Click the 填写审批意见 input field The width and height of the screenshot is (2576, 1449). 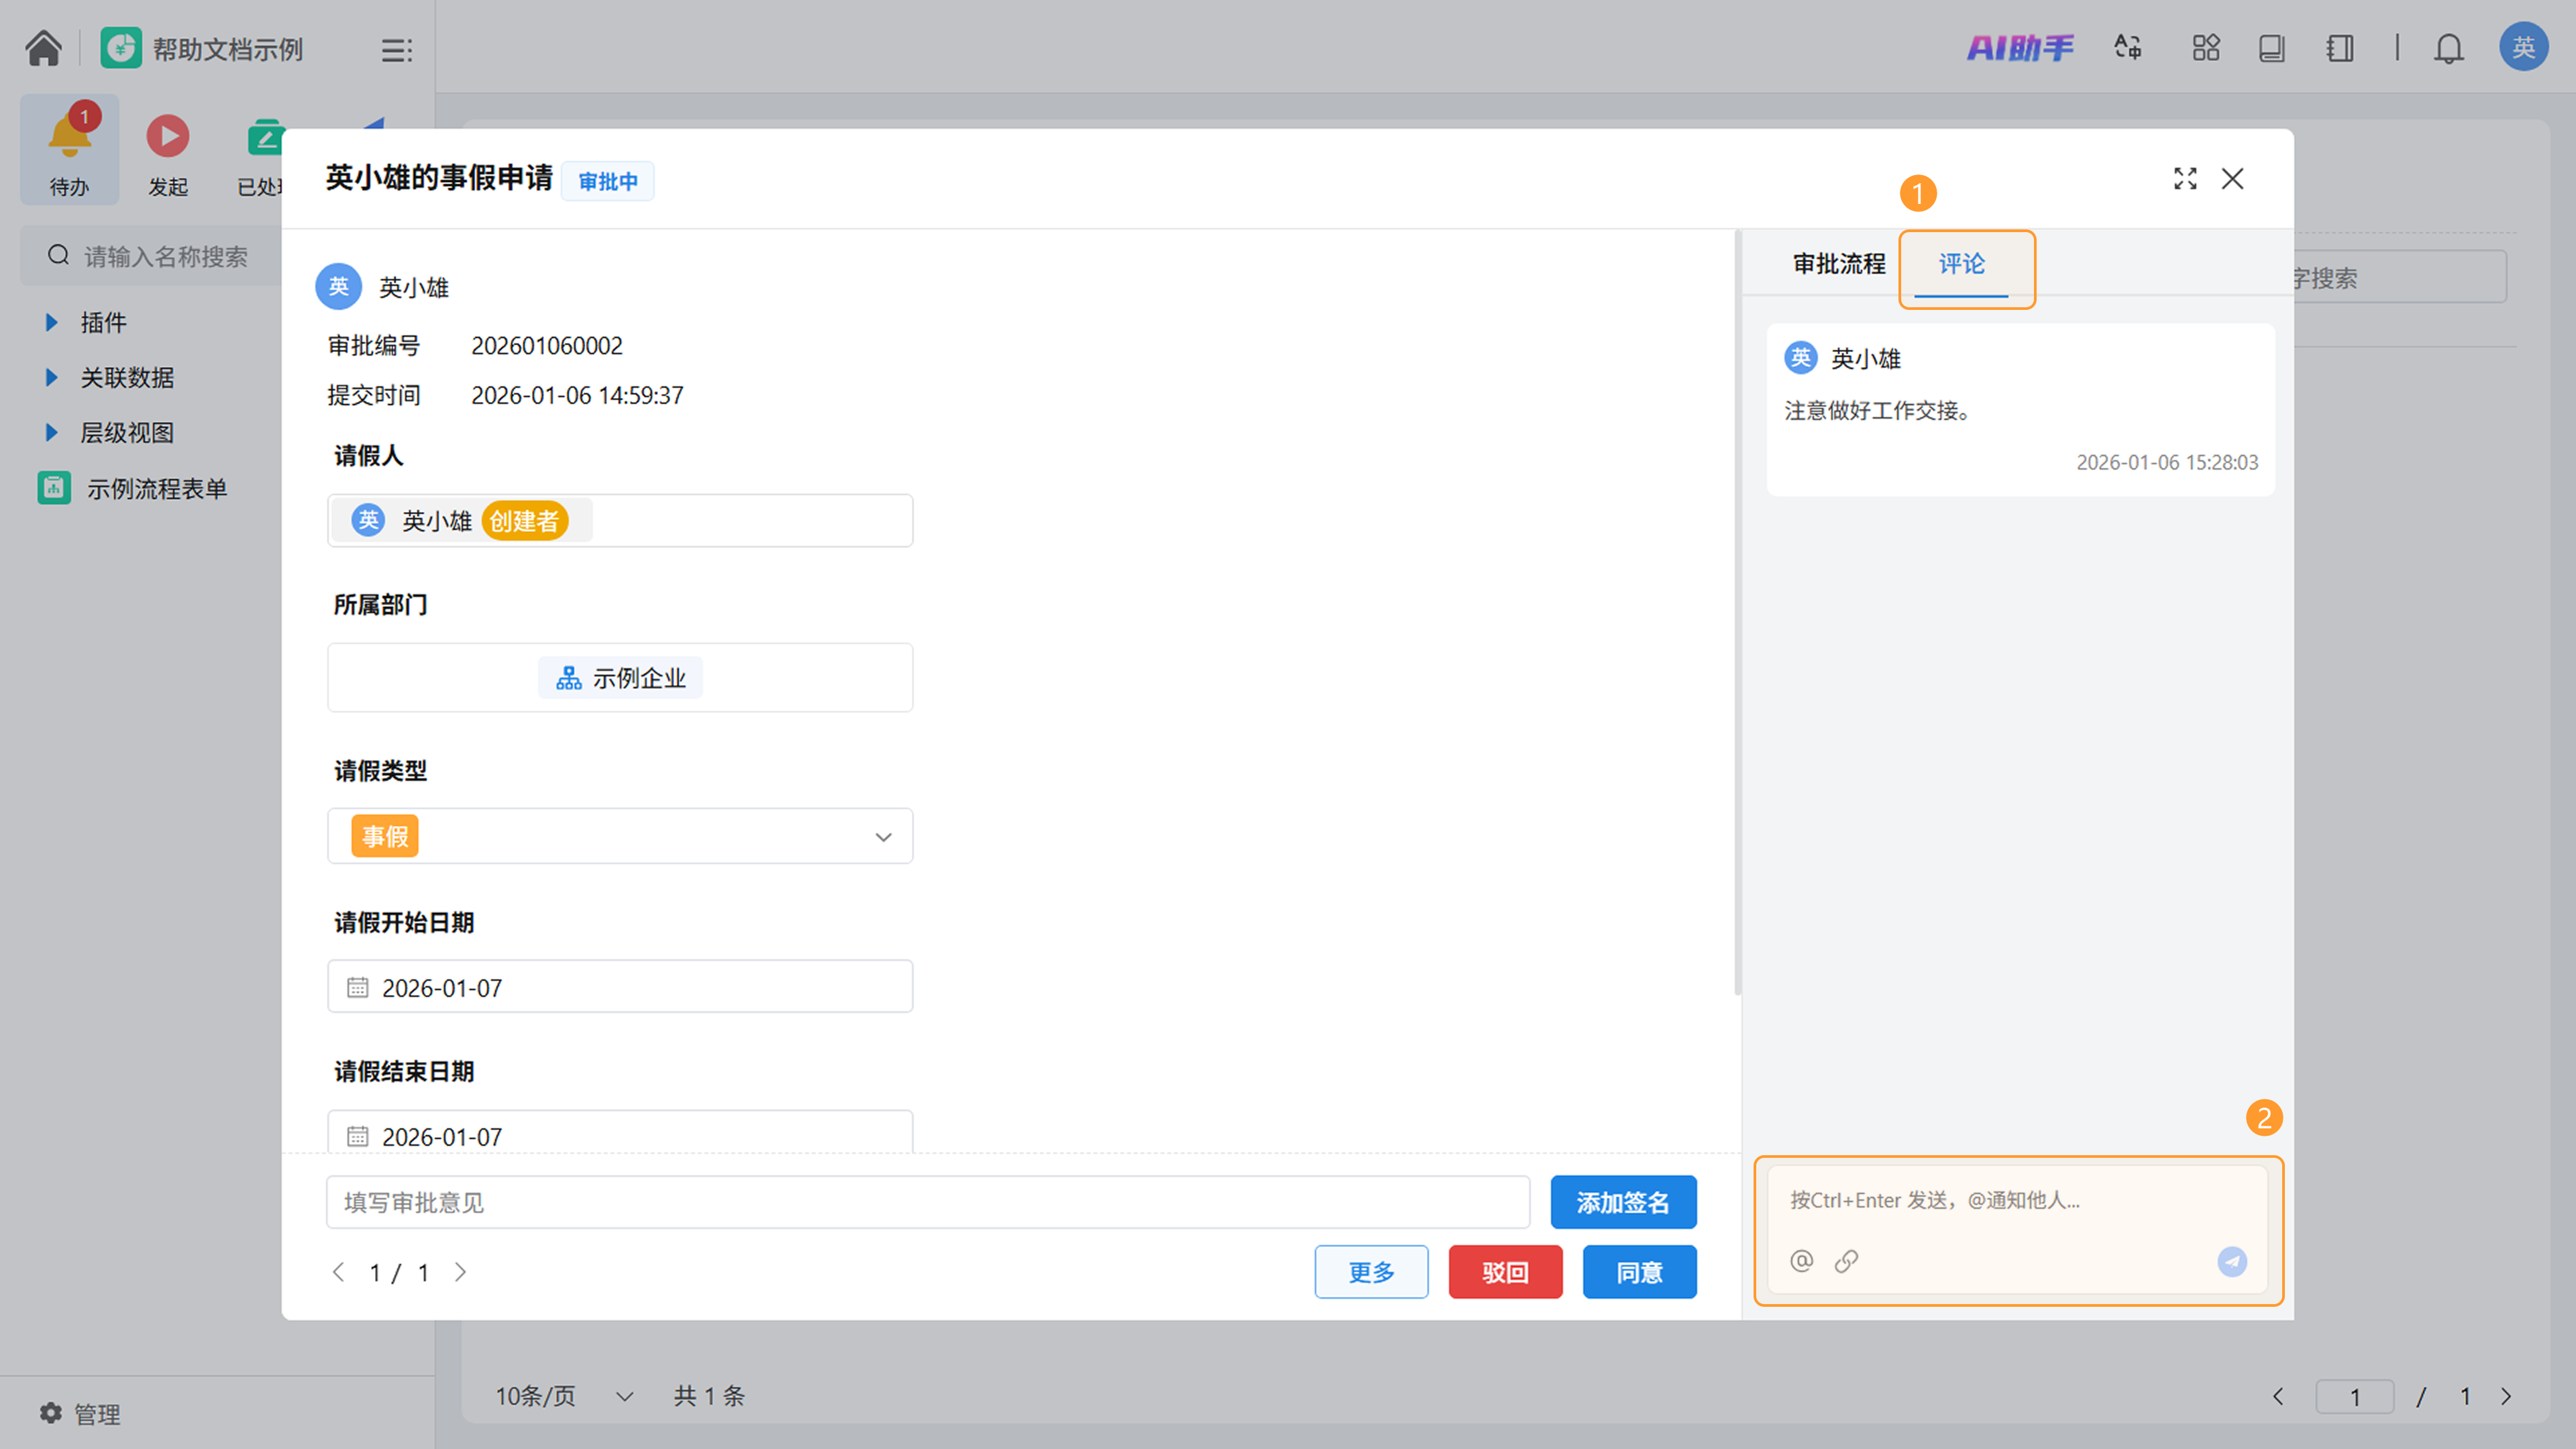point(927,1202)
